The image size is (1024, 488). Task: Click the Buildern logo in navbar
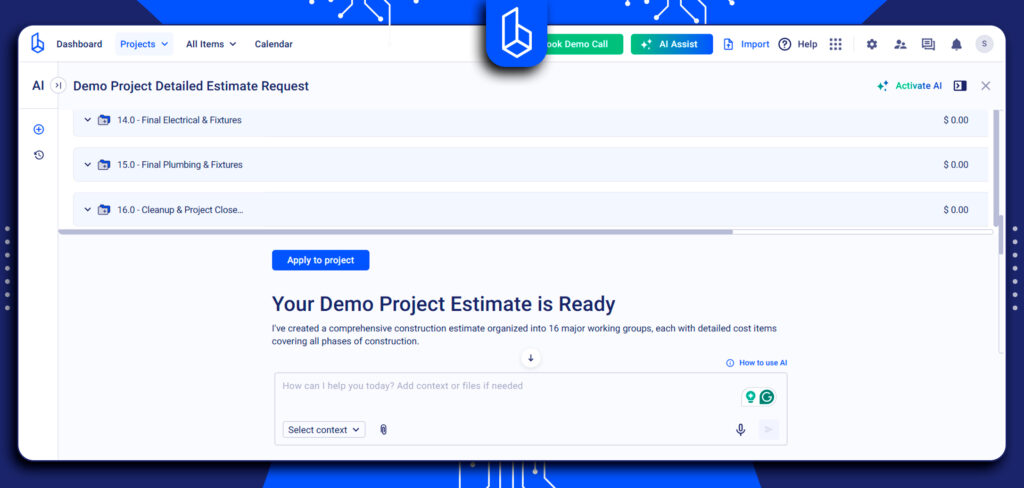pos(38,44)
